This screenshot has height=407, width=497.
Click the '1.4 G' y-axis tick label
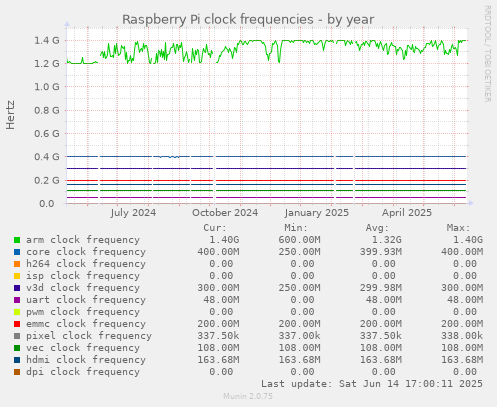tap(47, 41)
